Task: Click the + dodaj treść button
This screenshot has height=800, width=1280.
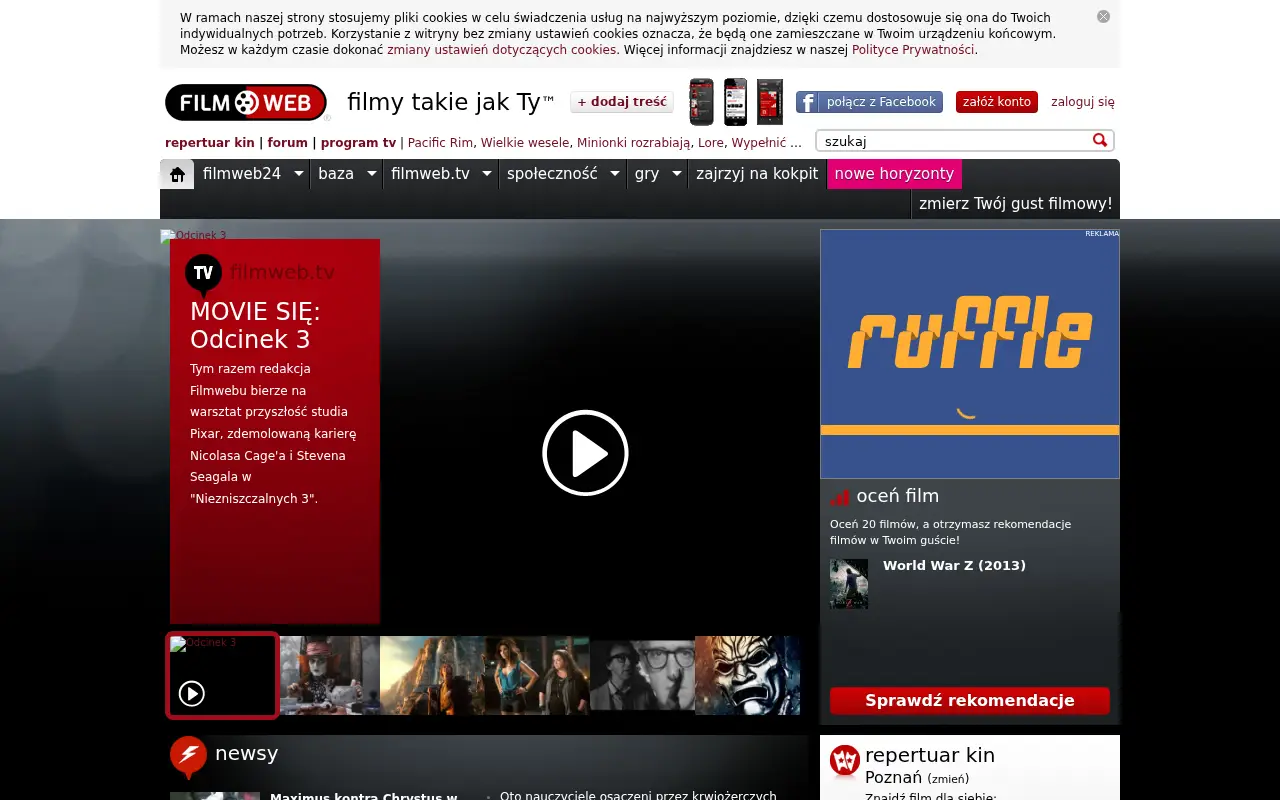Action: click(x=622, y=102)
